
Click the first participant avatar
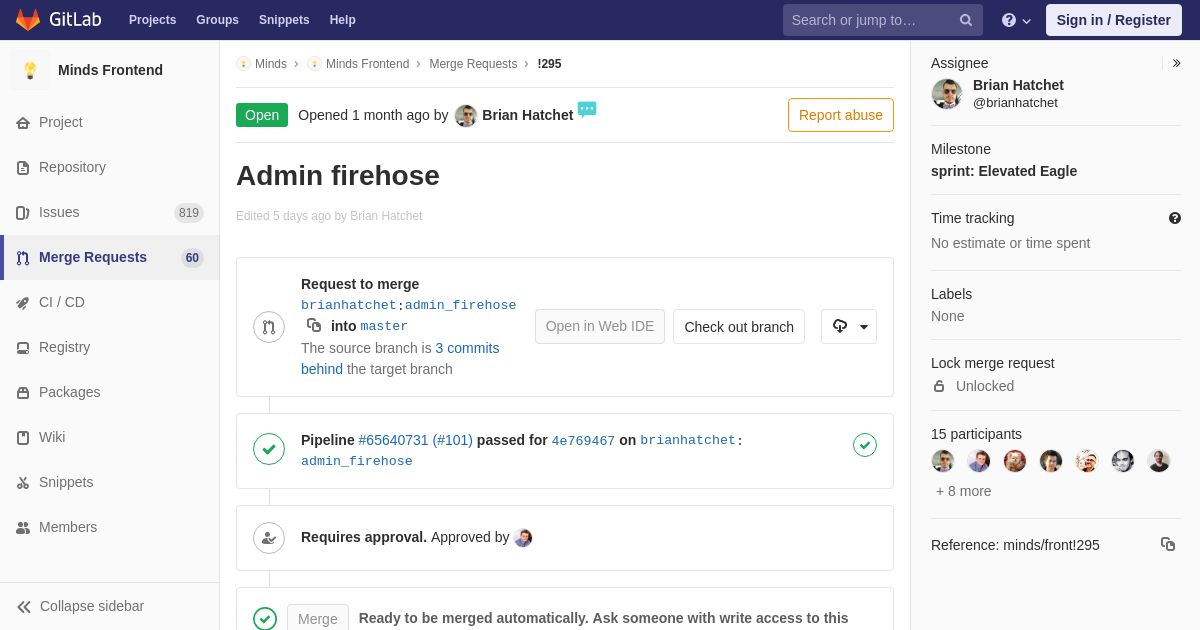tap(943, 461)
